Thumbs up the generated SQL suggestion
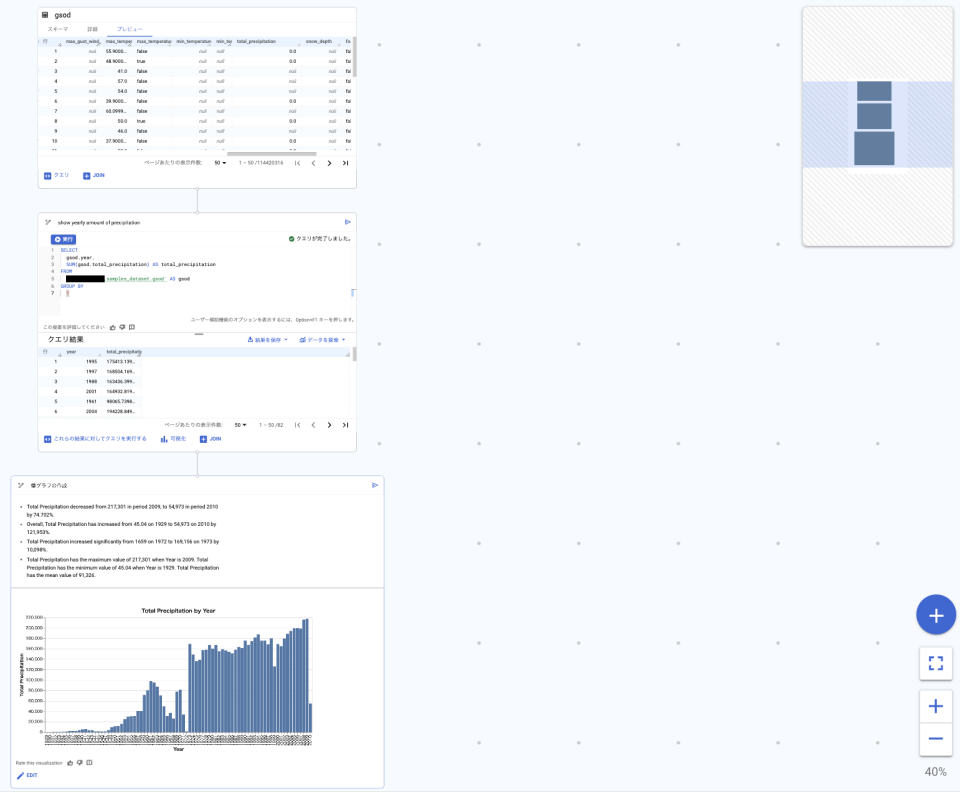 112,326
